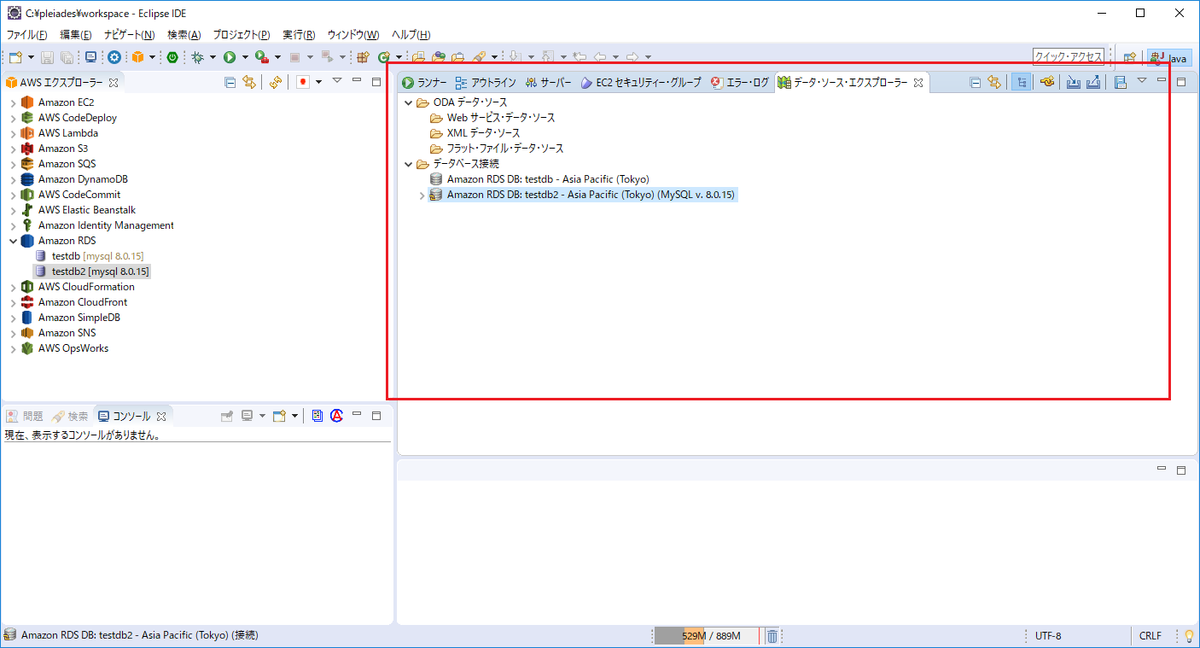The image size is (1200, 648).
Task: Switch to the サーバー tab
Action: tap(549, 83)
